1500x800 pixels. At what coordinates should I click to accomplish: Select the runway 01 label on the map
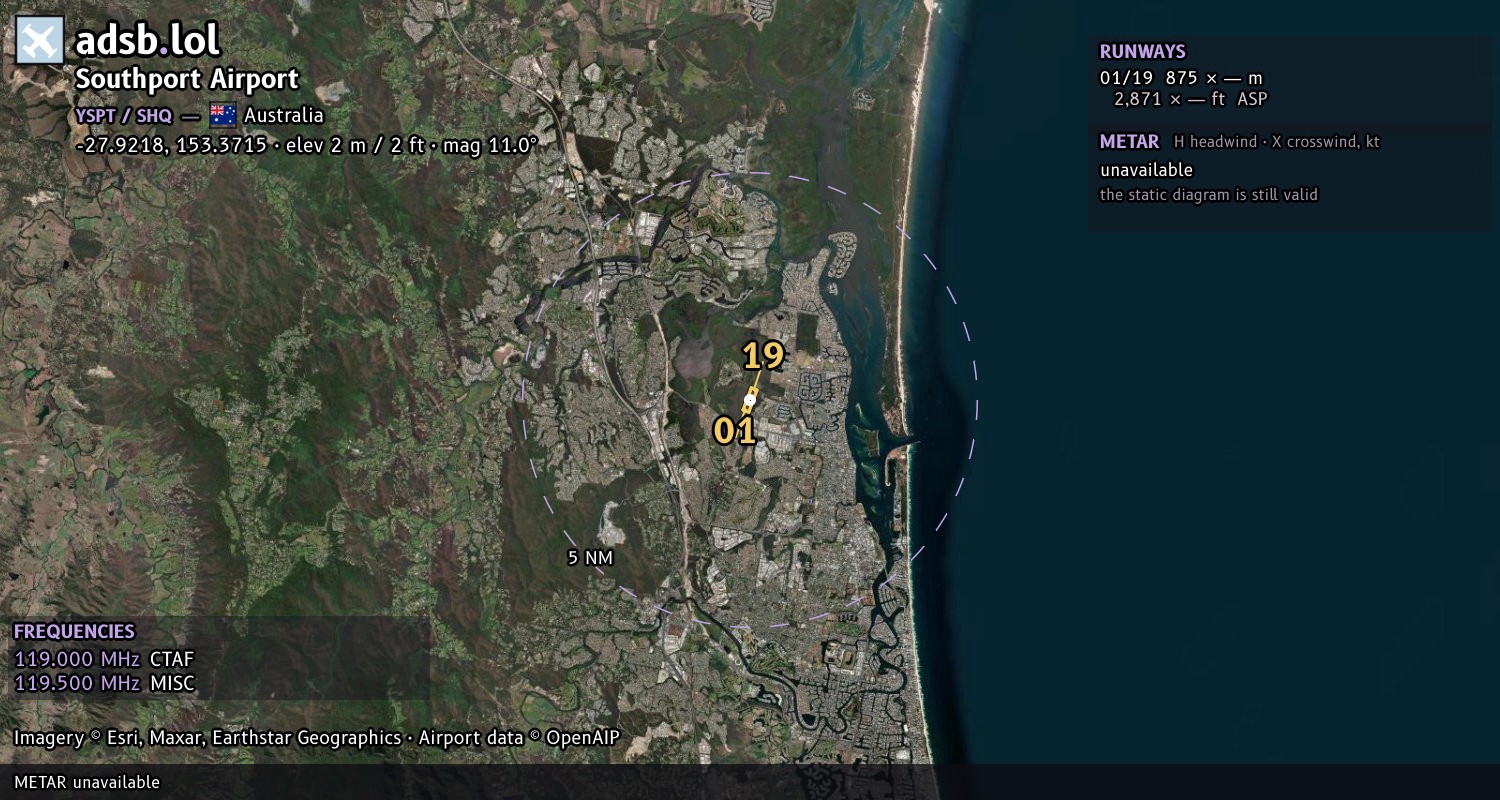(734, 431)
